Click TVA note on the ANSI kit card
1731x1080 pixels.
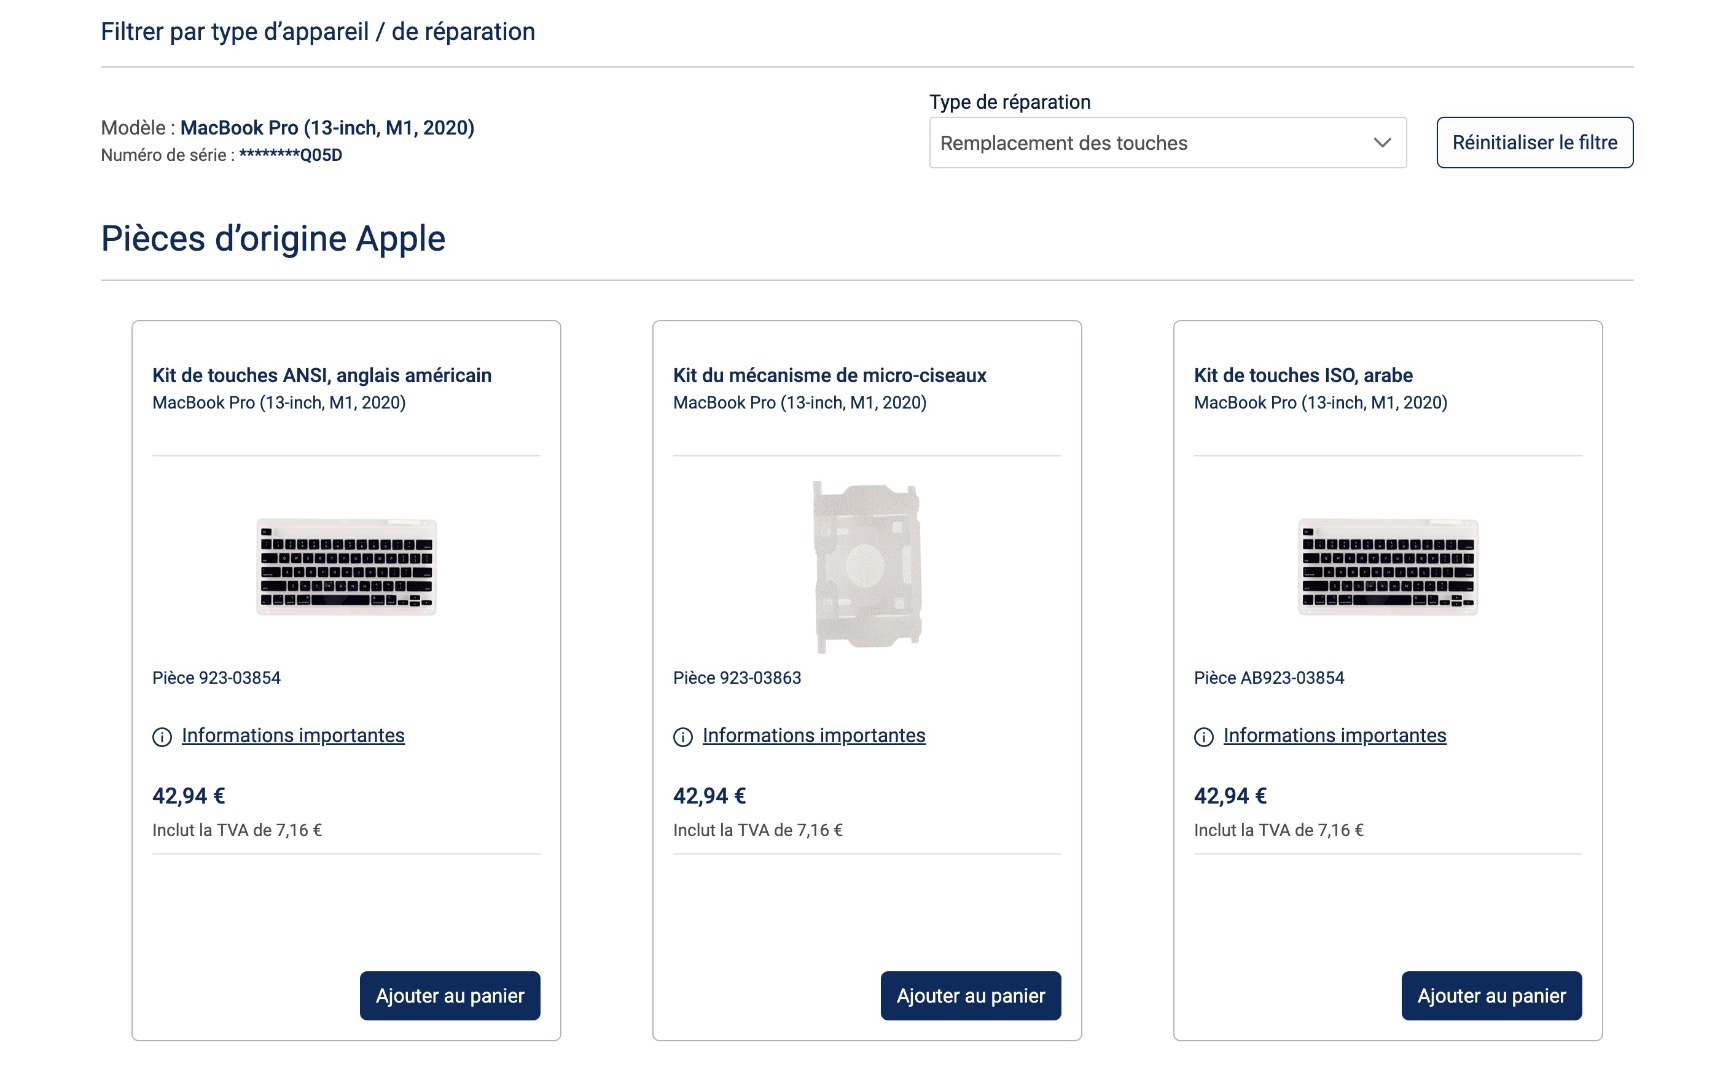coord(237,830)
